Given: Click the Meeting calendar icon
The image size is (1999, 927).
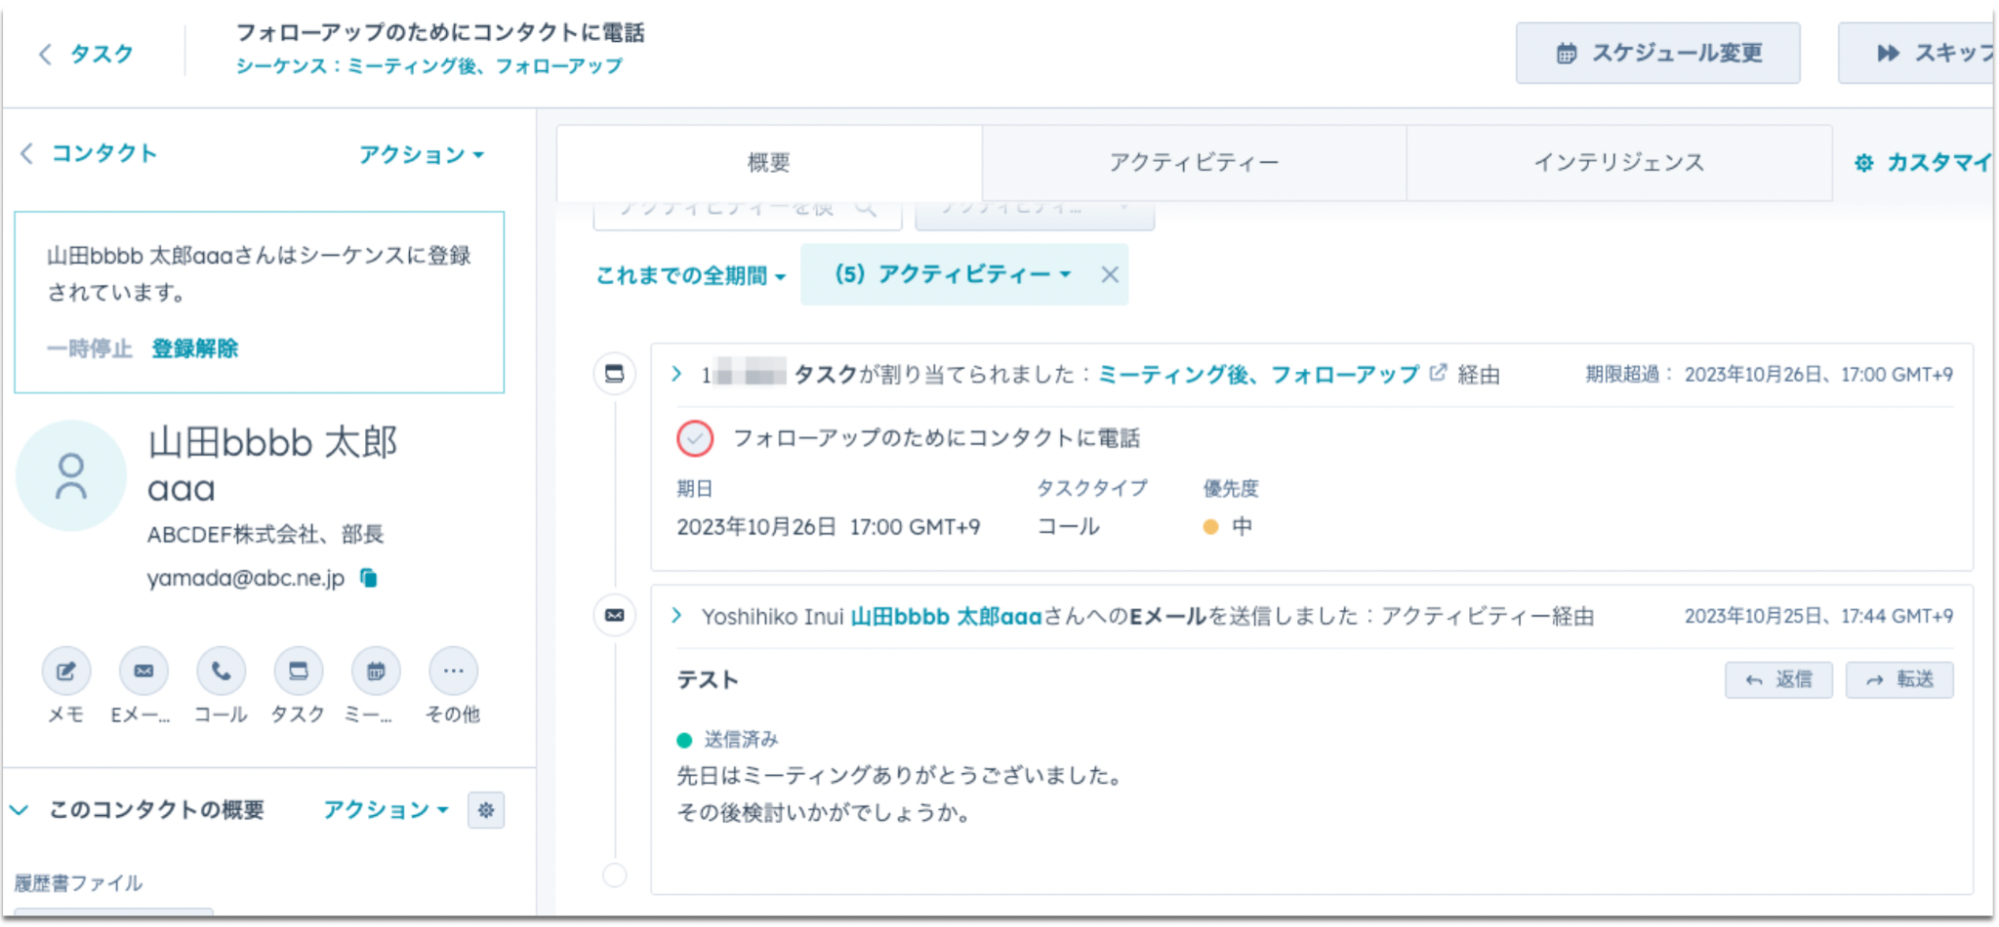Looking at the screenshot, I should (376, 671).
